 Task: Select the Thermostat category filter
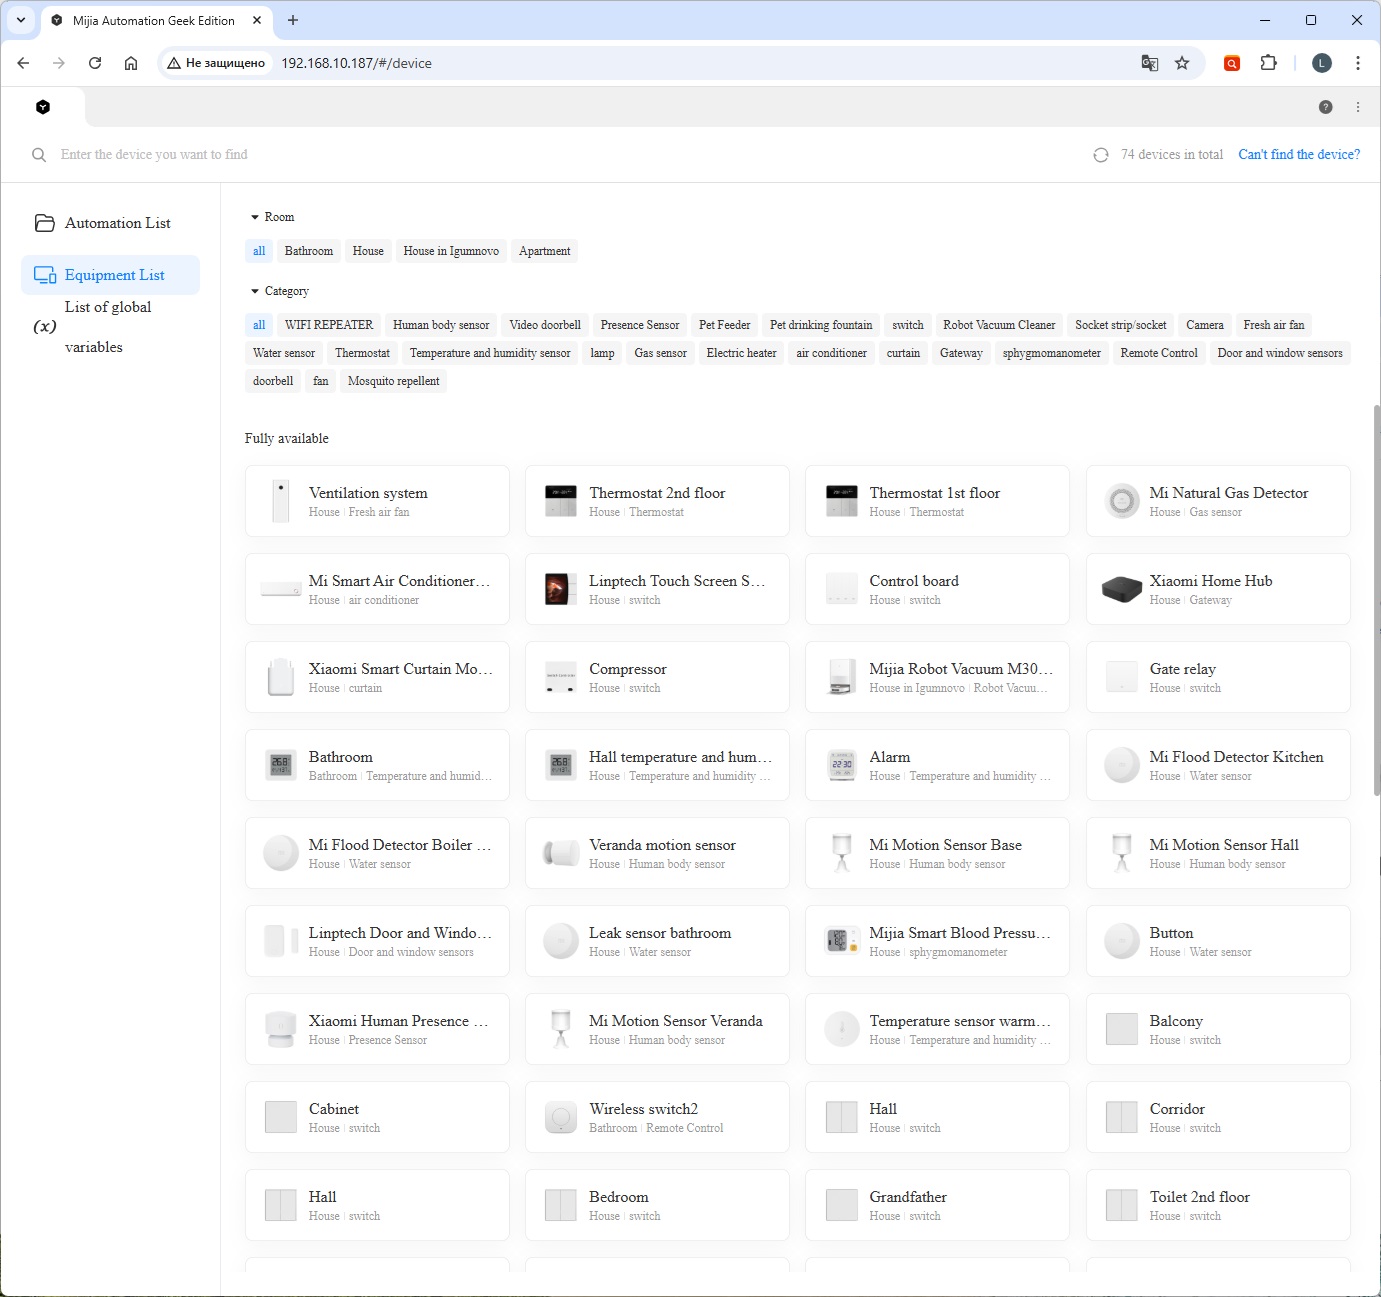[x=362, y=353]
